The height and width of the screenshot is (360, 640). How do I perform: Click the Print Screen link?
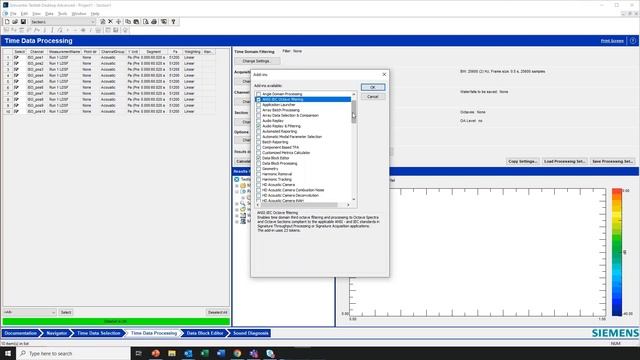tap(612, 41)
